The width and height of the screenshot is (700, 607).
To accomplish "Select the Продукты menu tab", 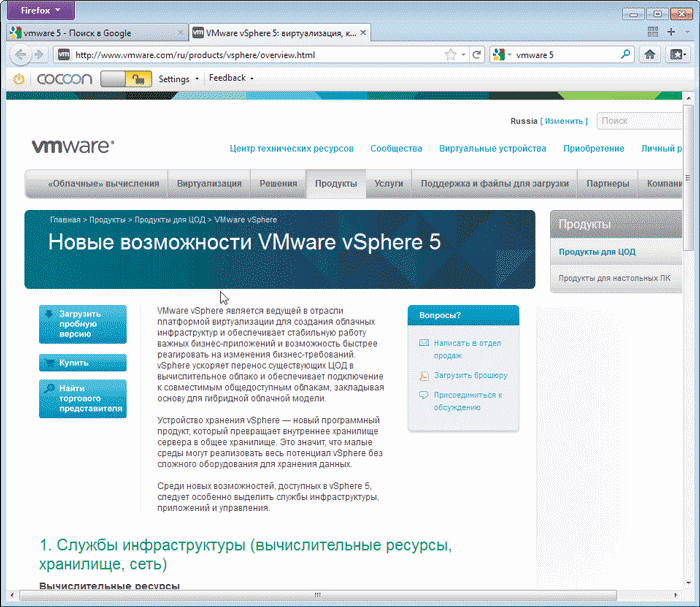I will pos(336,183).
